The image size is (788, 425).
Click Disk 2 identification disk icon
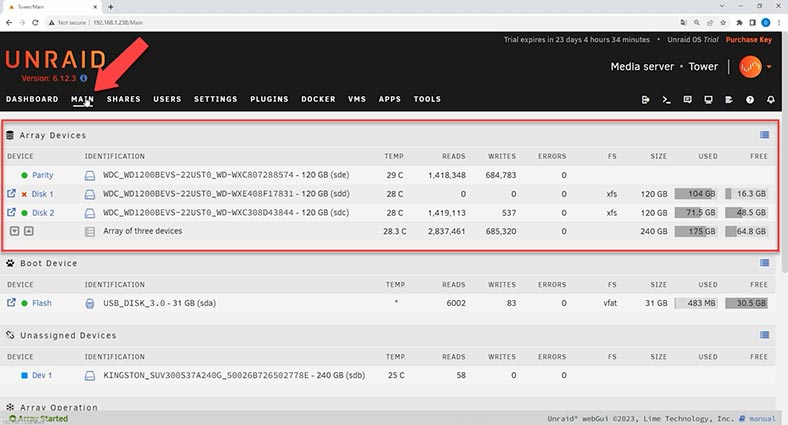tap(89, 213)
